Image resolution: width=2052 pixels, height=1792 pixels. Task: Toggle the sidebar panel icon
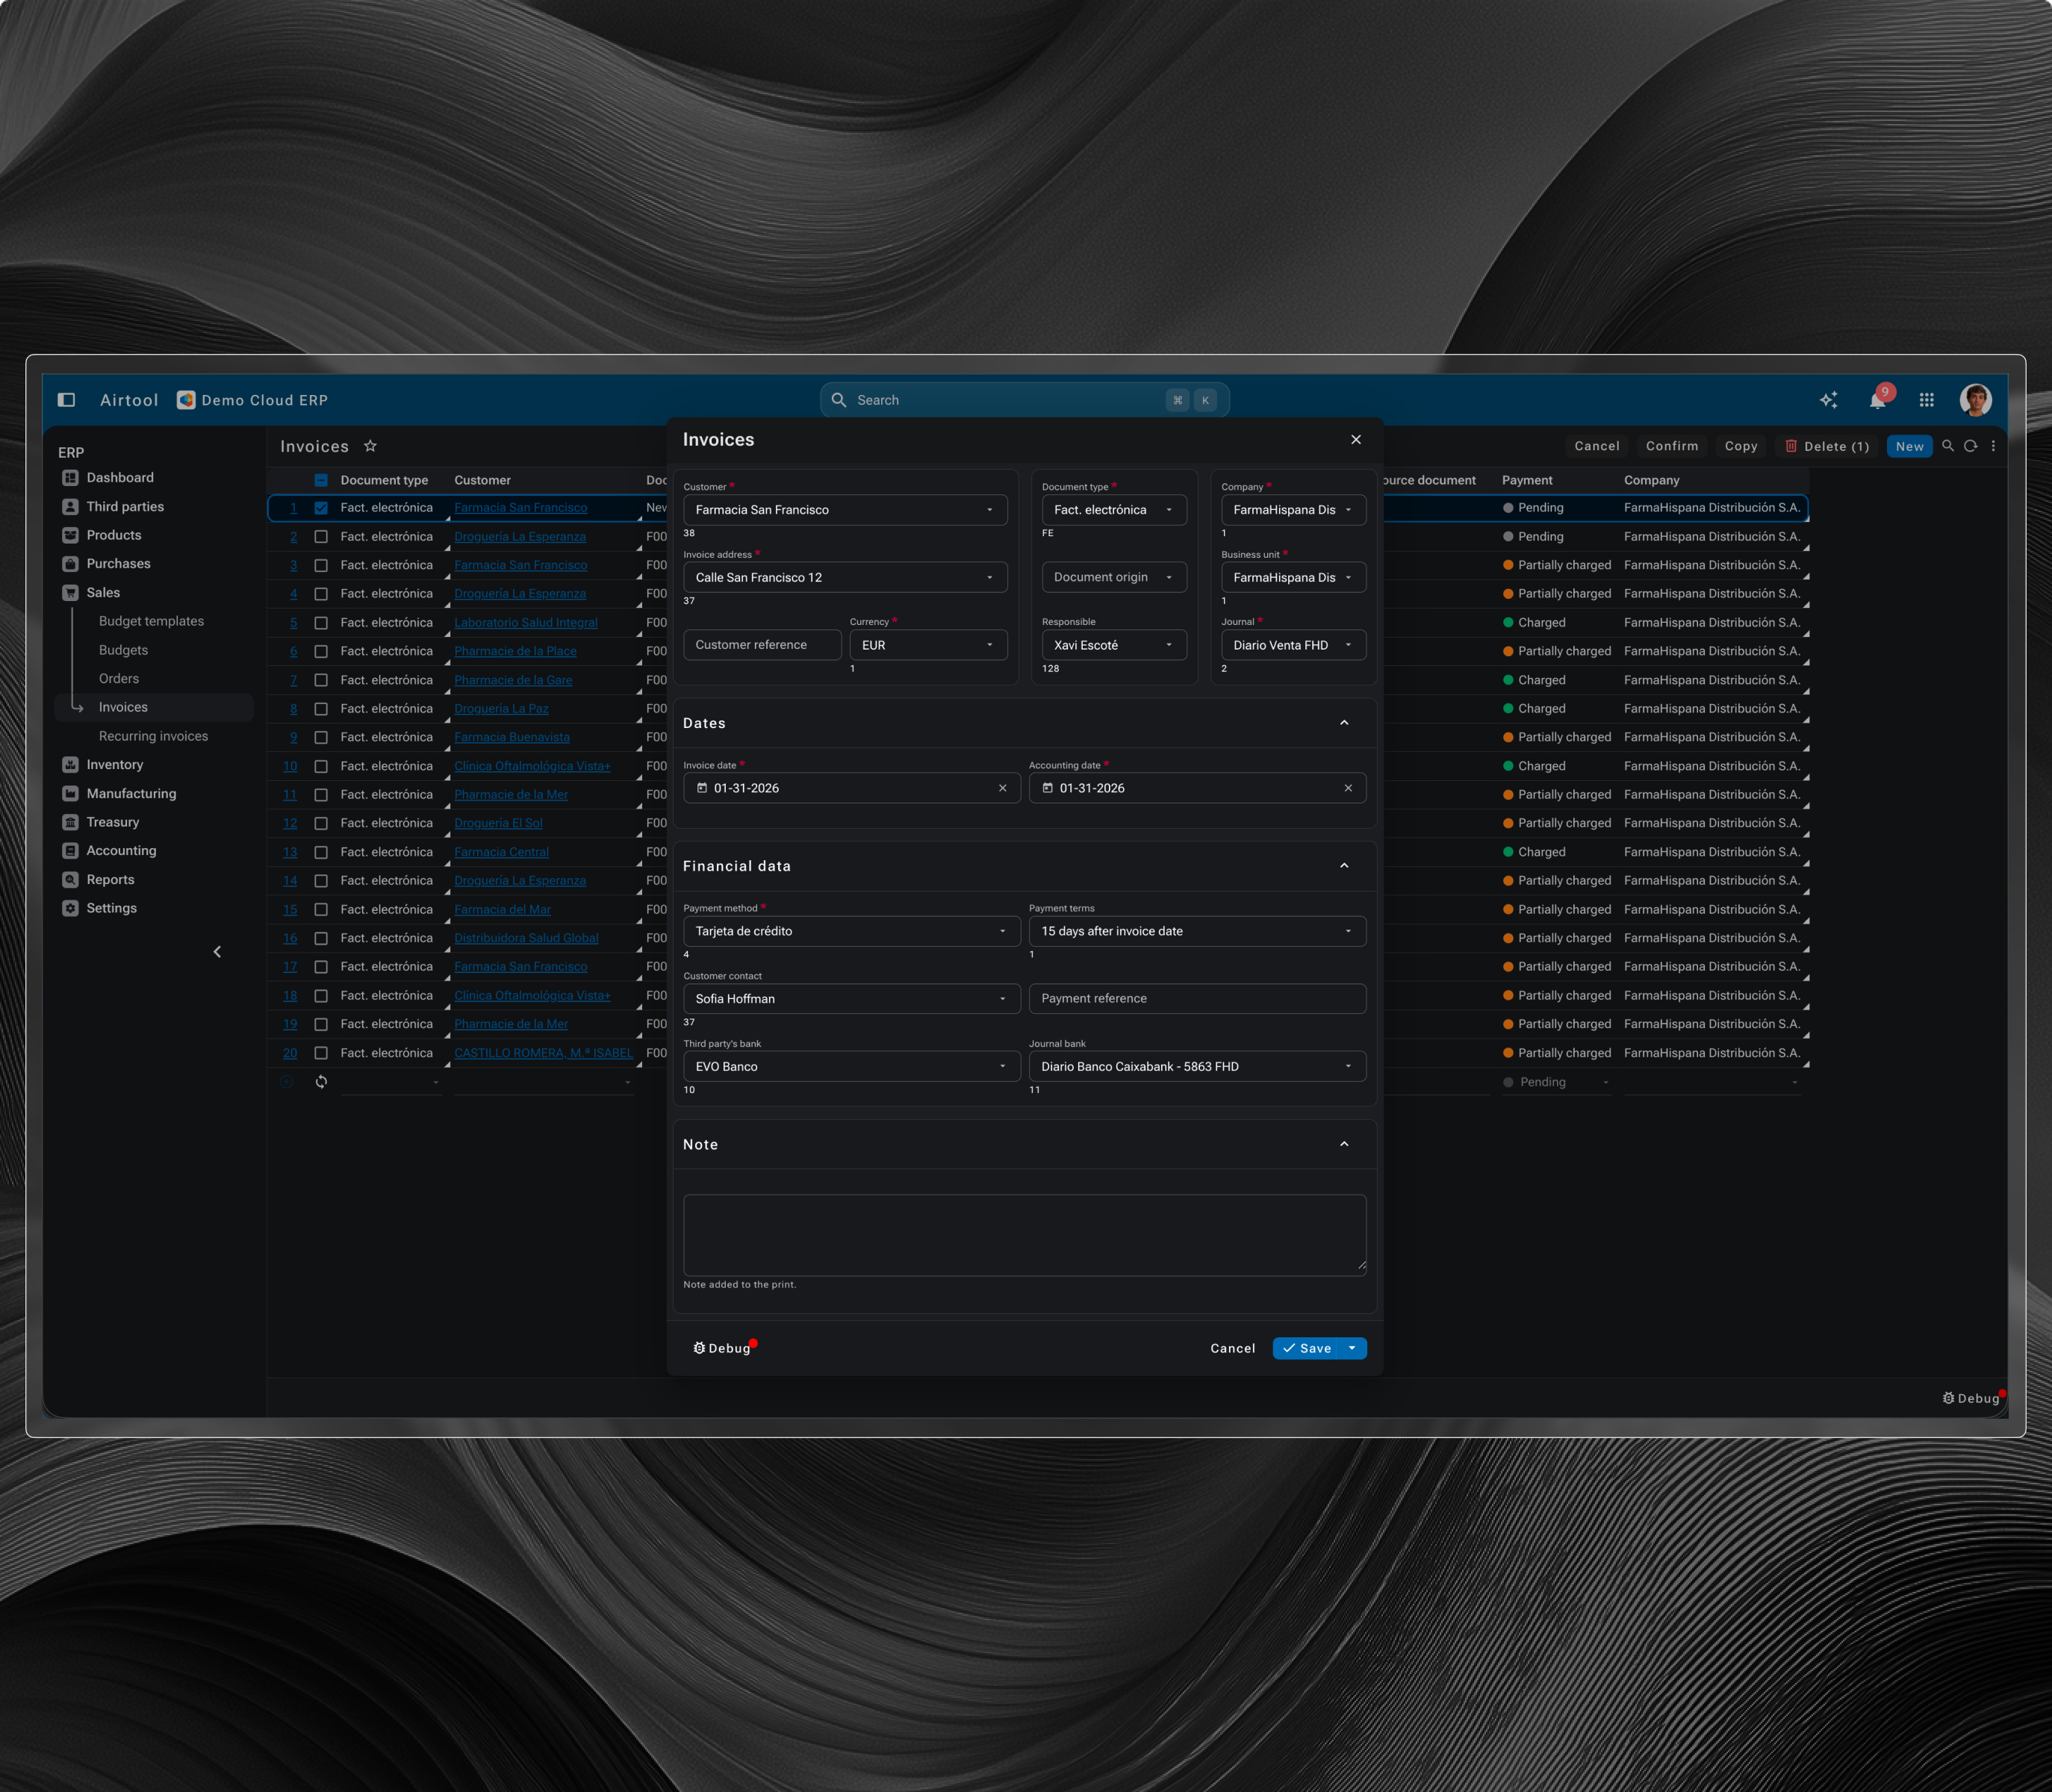[x=66, y=400]
